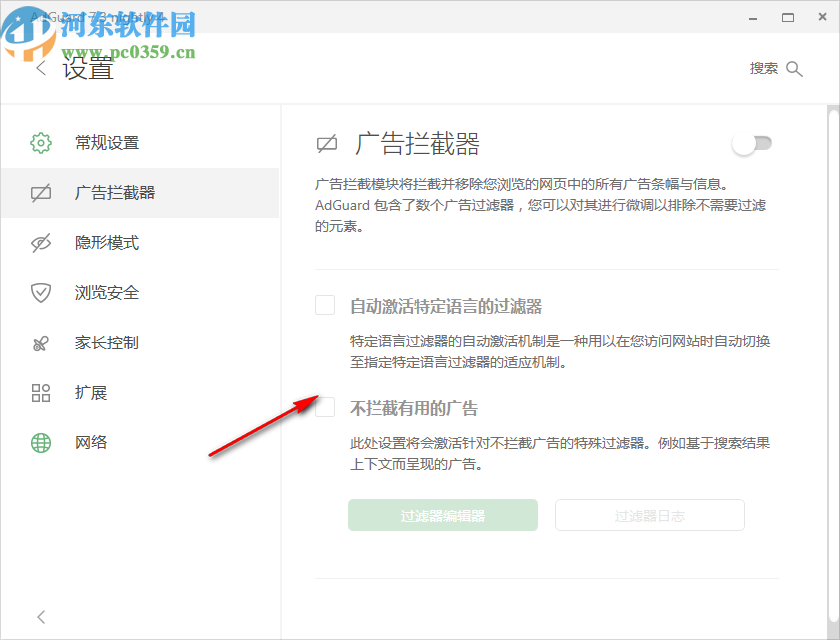Select the 常规设置 gear icon

click(40, 142)
